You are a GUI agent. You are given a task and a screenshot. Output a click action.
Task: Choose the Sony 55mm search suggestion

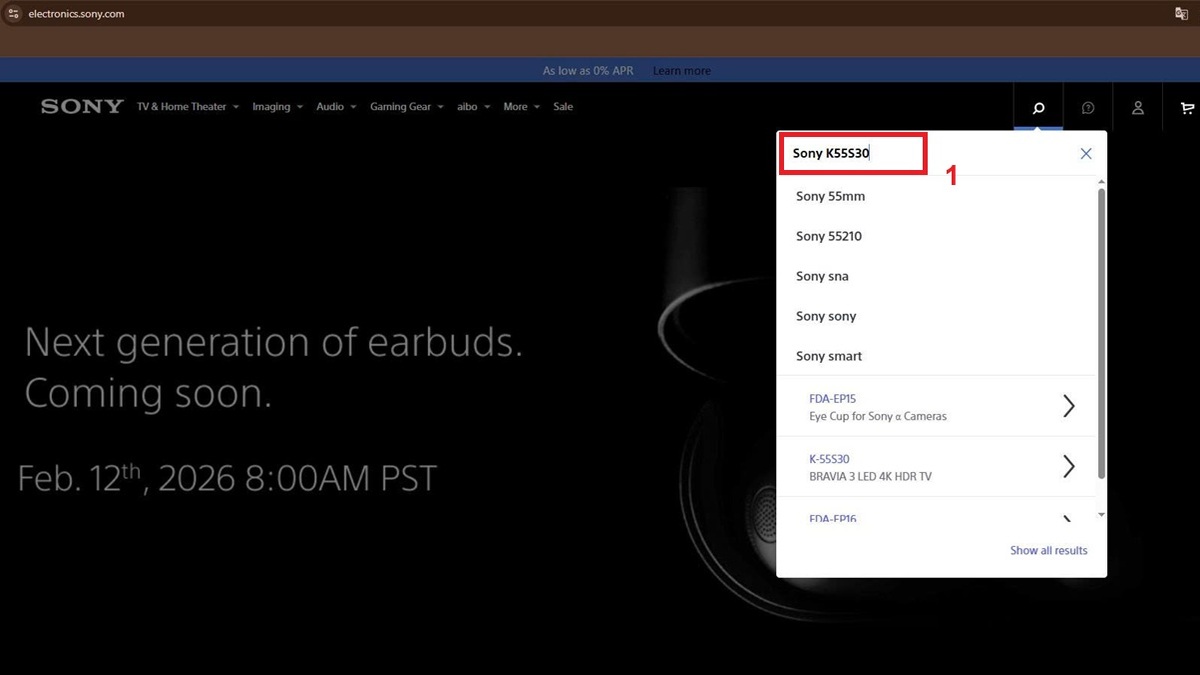pos(830,196)
